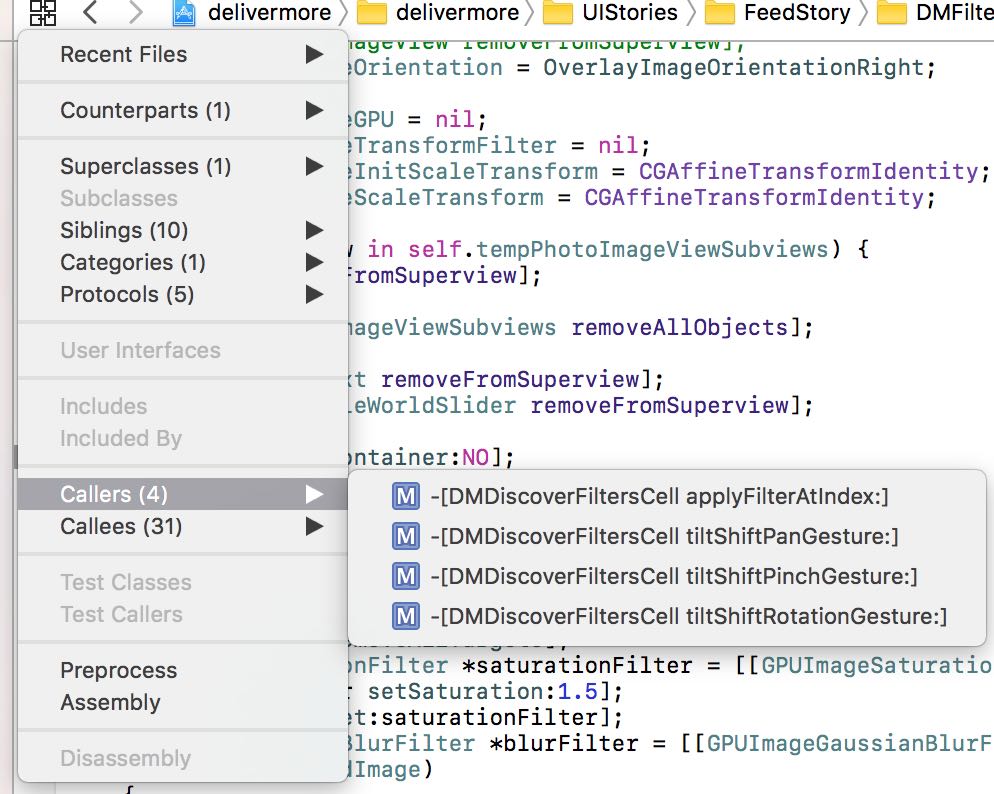The width and height of the screenshot is (994, 794).
Task: Go back with the left chevron
Action: (x=91, y=13)
